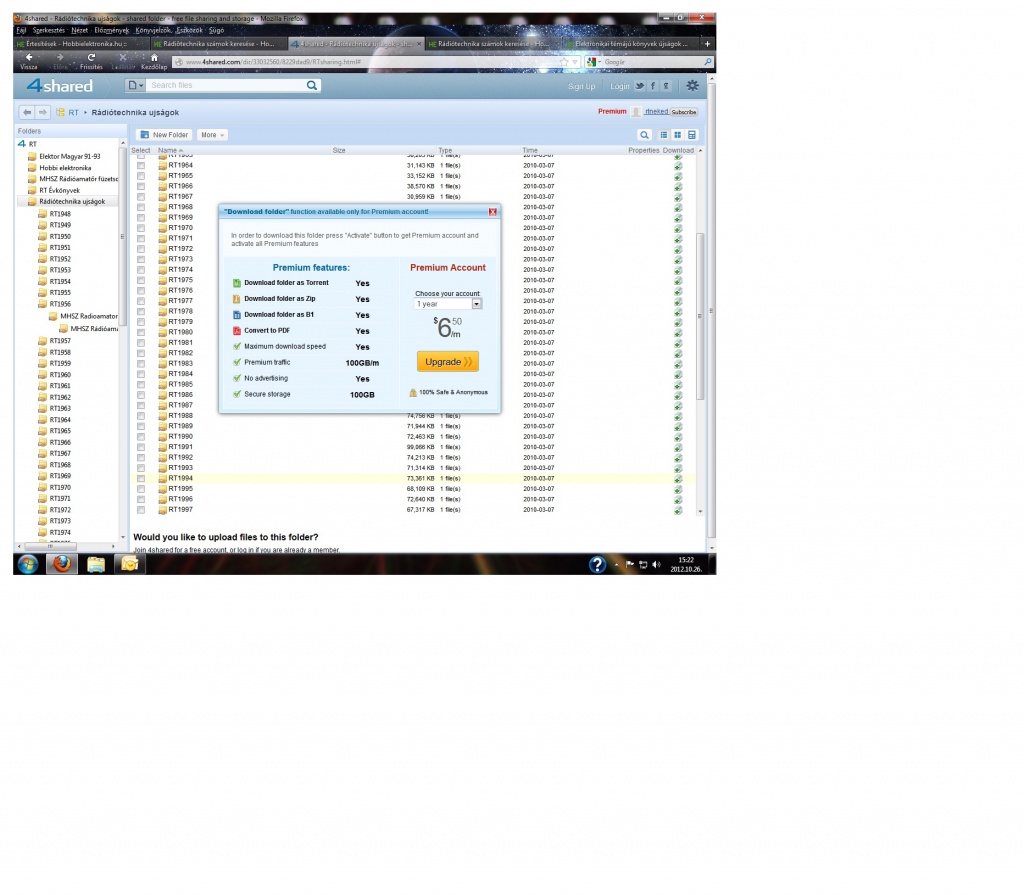Click the Login link

tap(619, 86)
